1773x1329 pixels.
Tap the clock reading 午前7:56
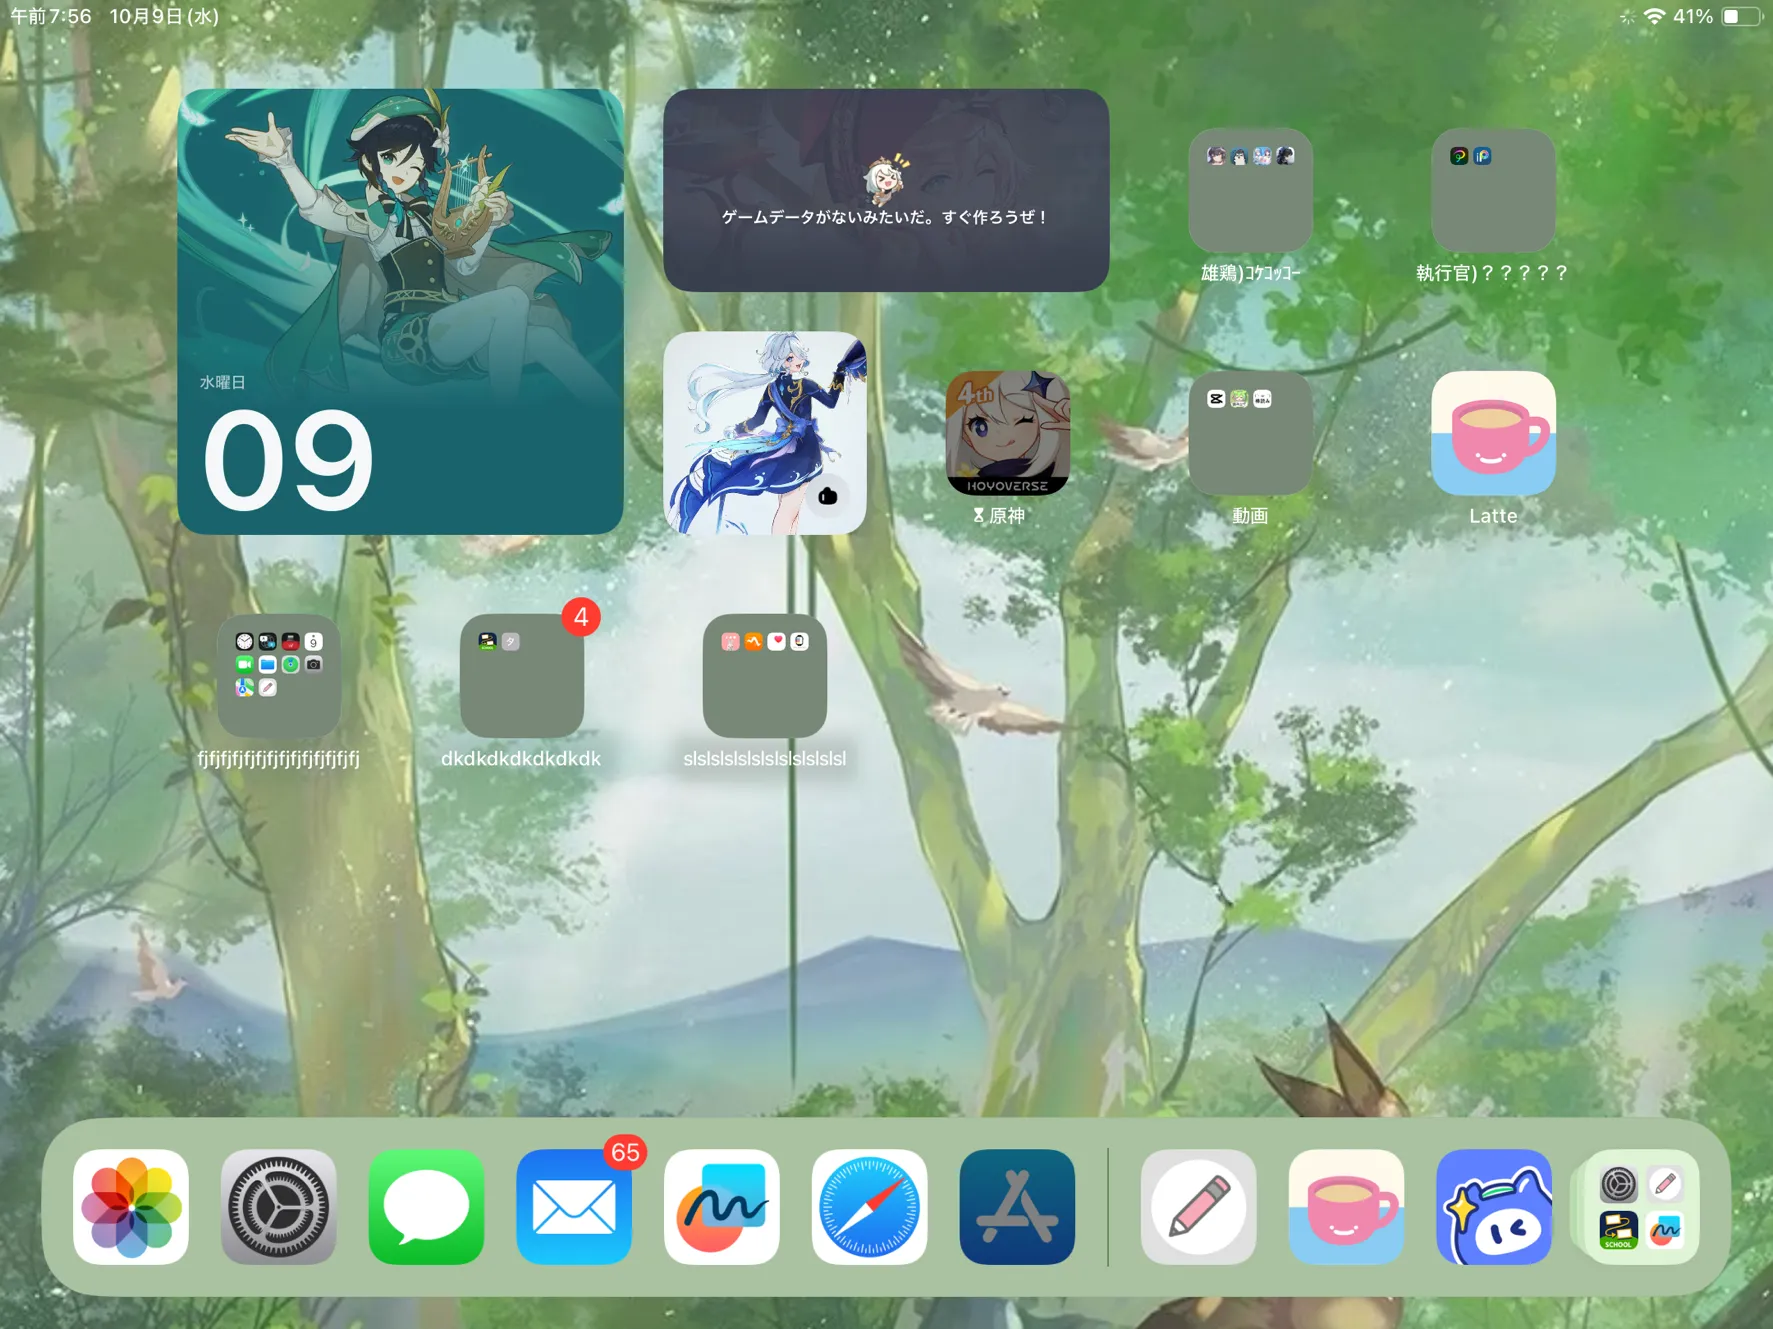click(x=51, y=16)
